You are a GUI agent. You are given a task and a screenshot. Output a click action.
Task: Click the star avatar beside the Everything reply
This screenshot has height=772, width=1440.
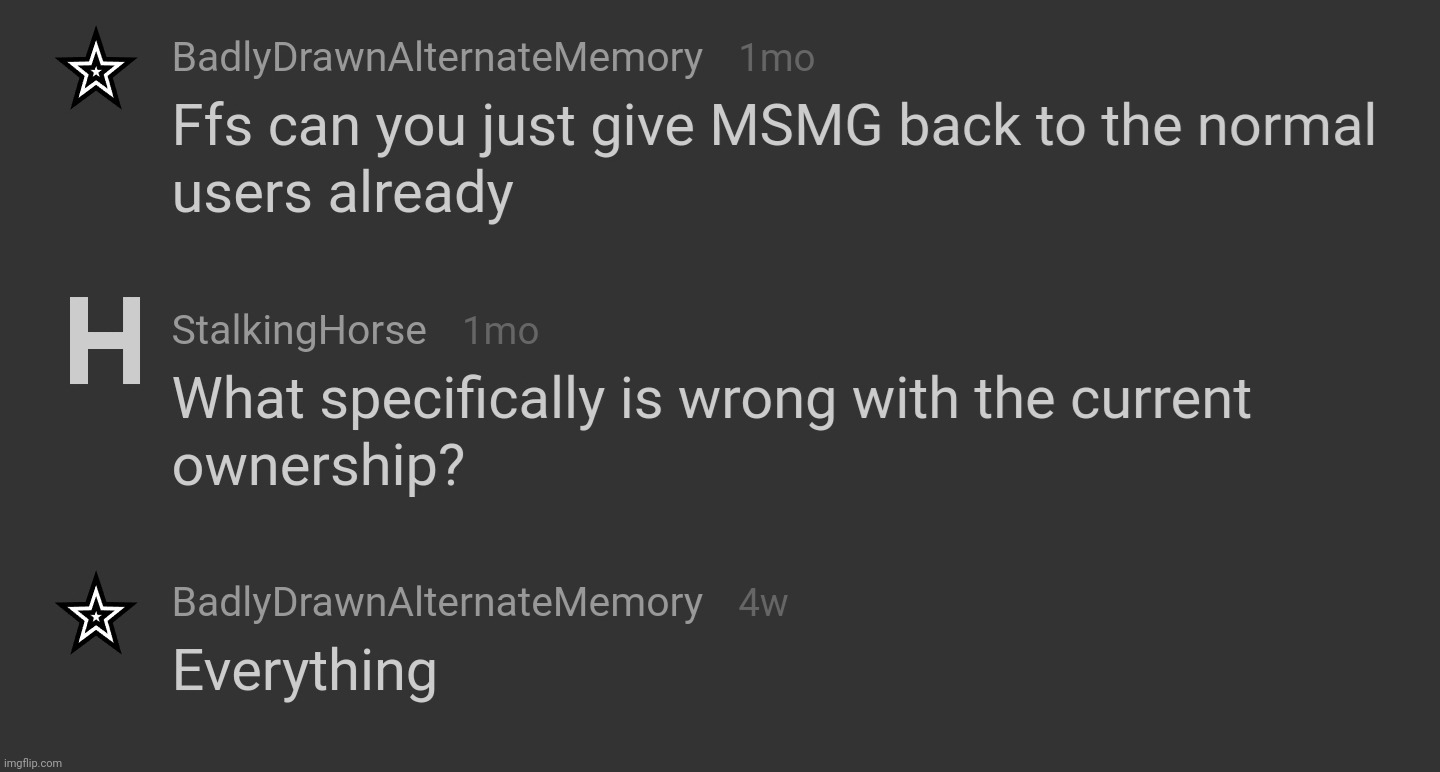click(x=95, y=614)
